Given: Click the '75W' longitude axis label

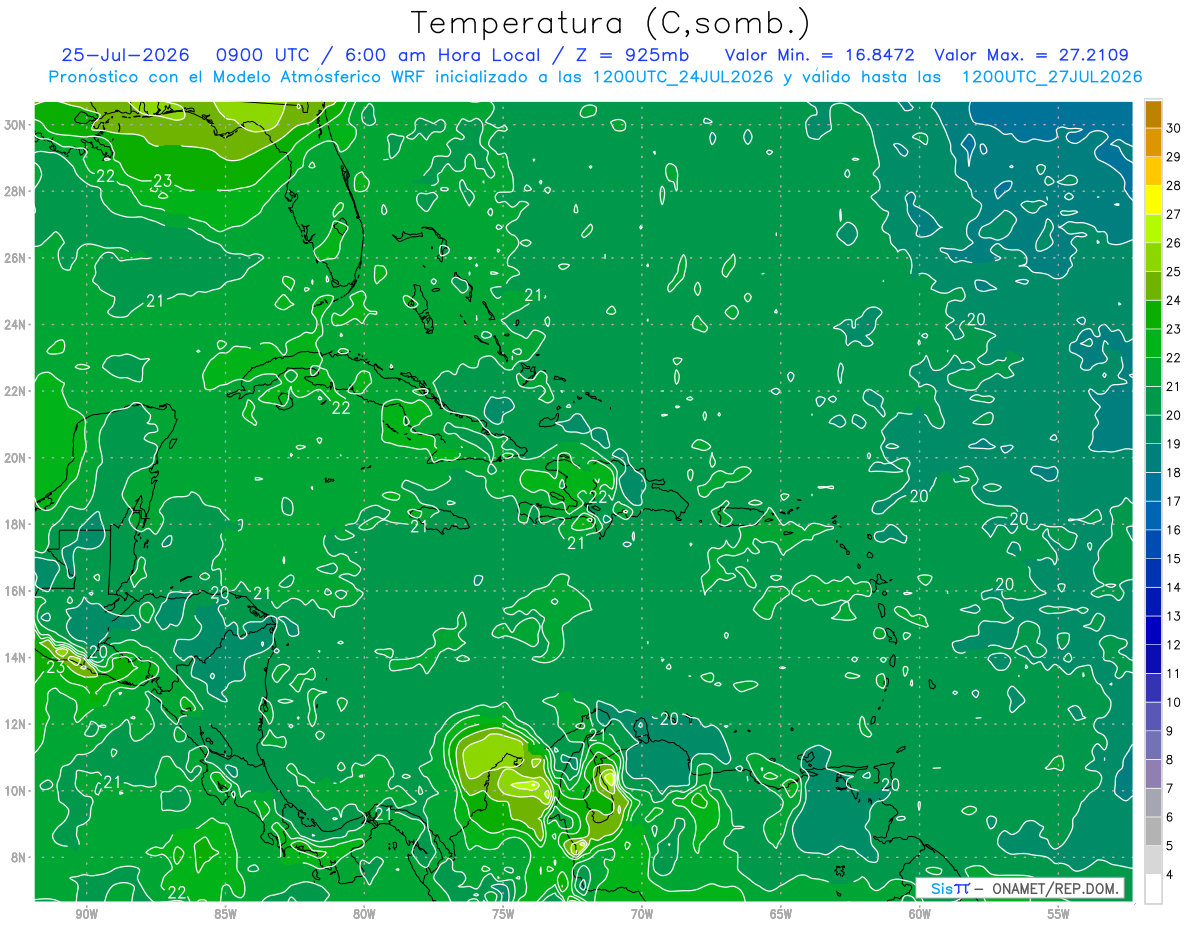Looking at the screenshot, I should (x=503, y=914).
